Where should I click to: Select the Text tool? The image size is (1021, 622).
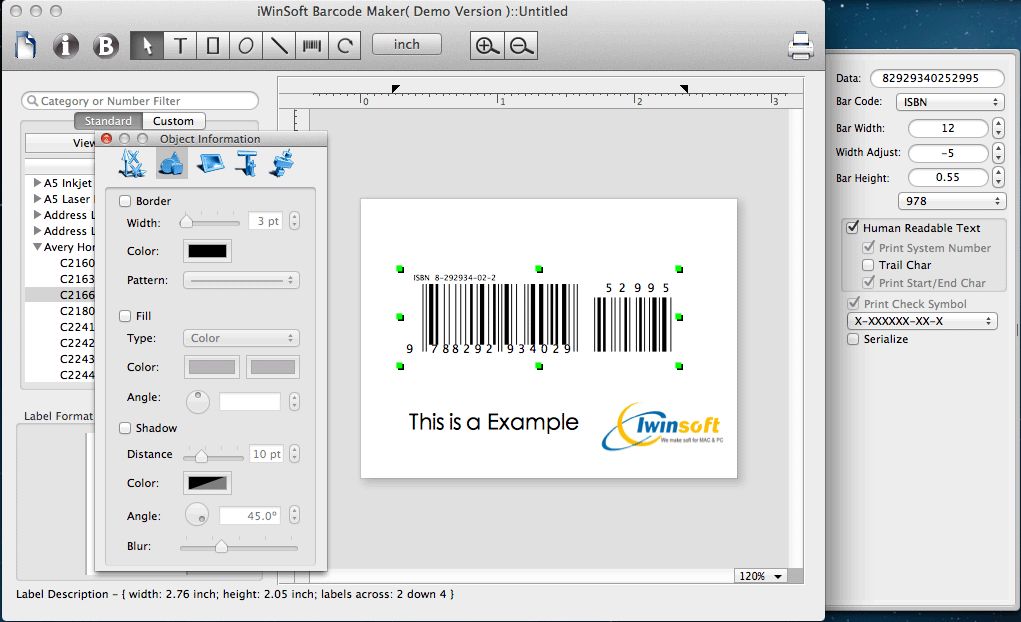pyautogui.click(x=180, y=46)
